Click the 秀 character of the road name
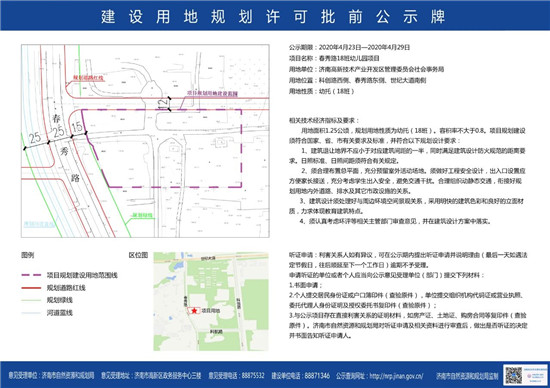This screenshot has height=388, width=550. tap(65, 152)
